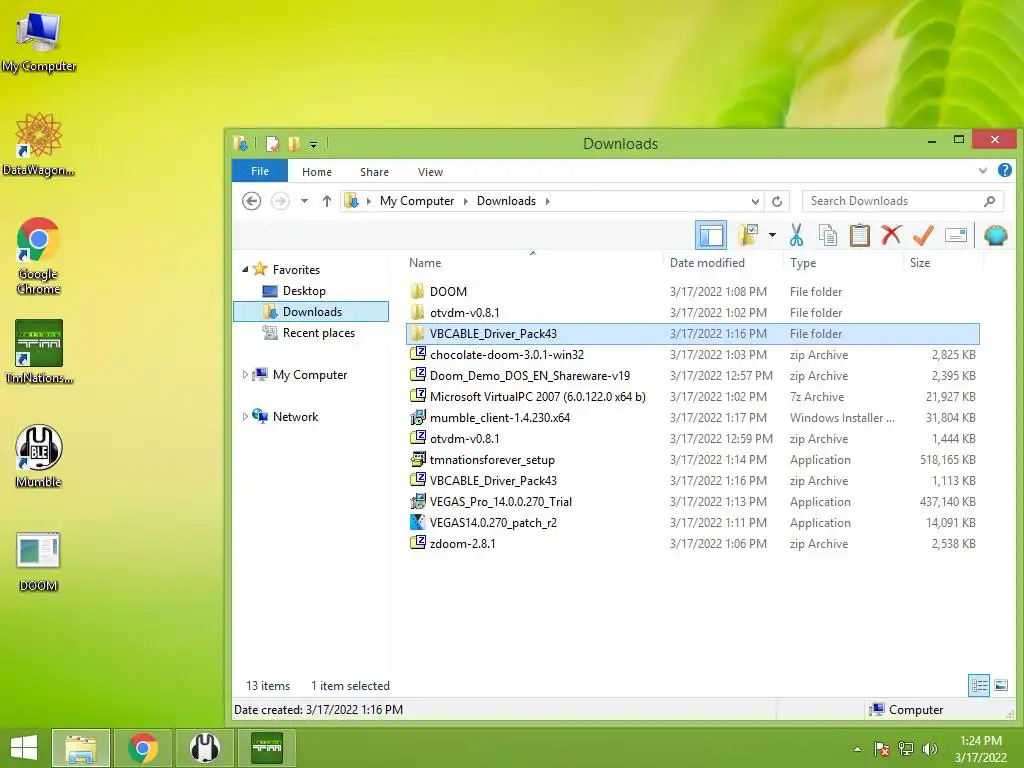Toggle the navigation pane toolbar button
Viewport: 1024px width, 768px height.
tap(711, 235)
